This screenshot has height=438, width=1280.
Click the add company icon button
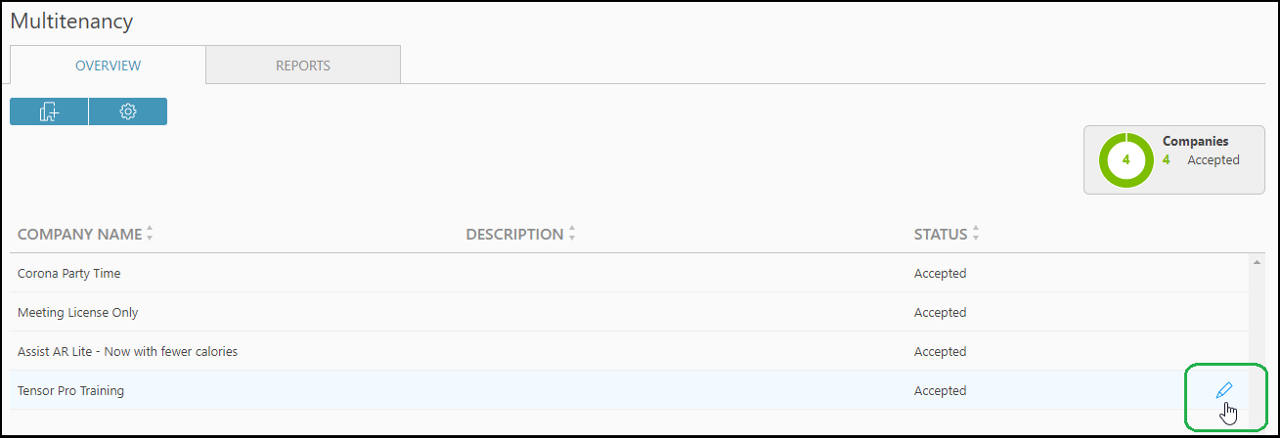pyautogui.click(x=49, y=112)
